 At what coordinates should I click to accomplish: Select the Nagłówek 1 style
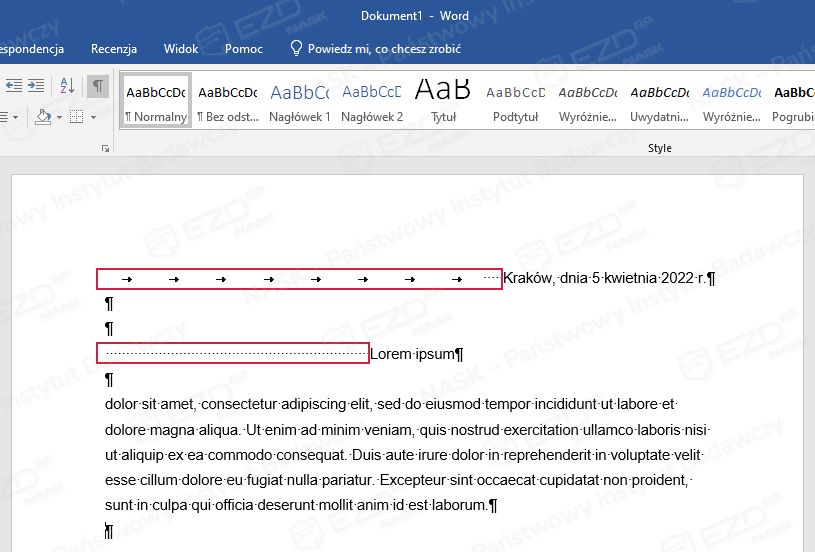299,101
